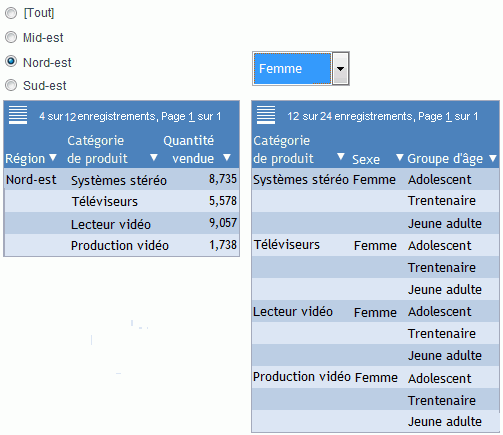Click the quantity value 5,578
This screenshot has width=503, height=435.
223,201
